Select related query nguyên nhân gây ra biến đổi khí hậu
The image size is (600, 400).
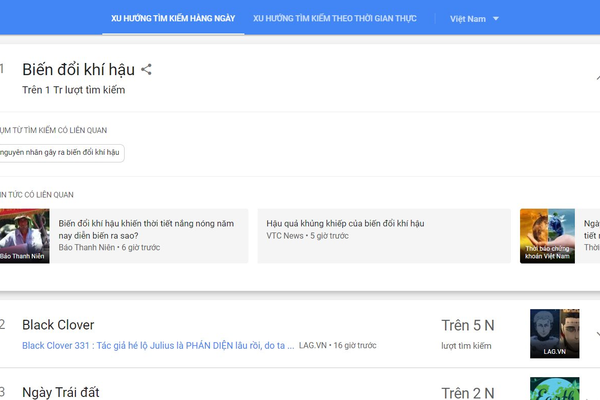[x=61, y=153]
